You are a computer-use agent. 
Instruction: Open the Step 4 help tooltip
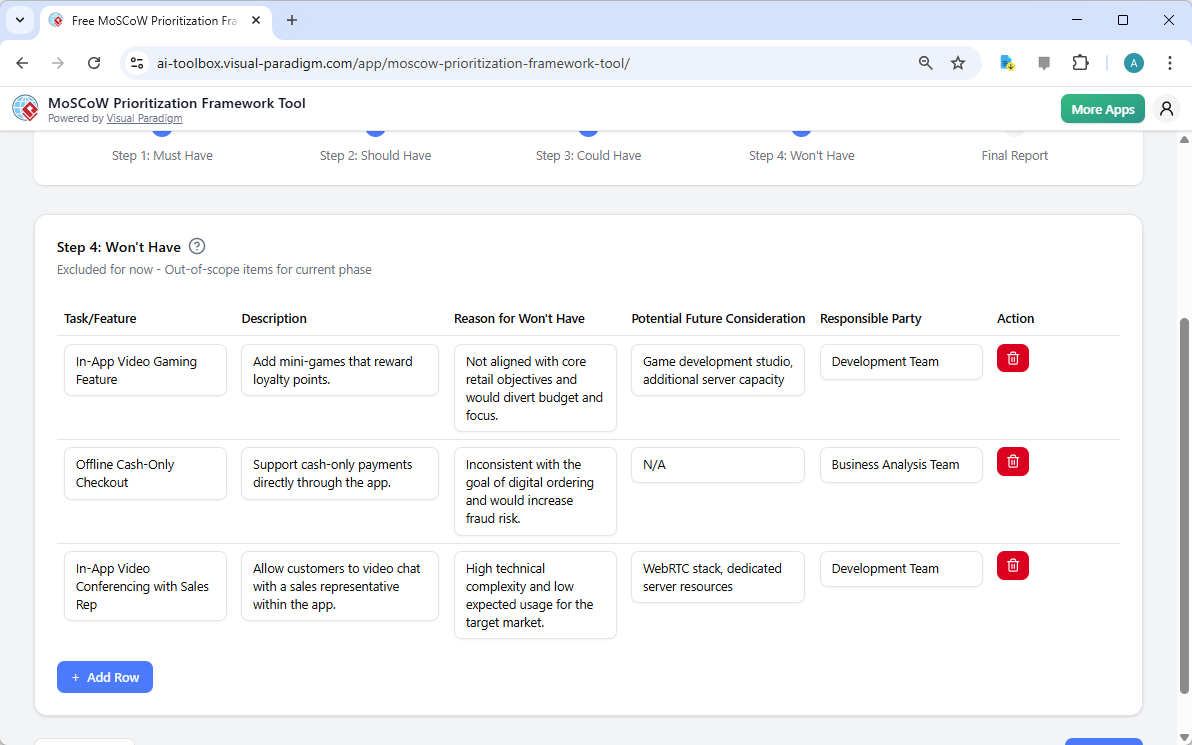click(197, 246)
